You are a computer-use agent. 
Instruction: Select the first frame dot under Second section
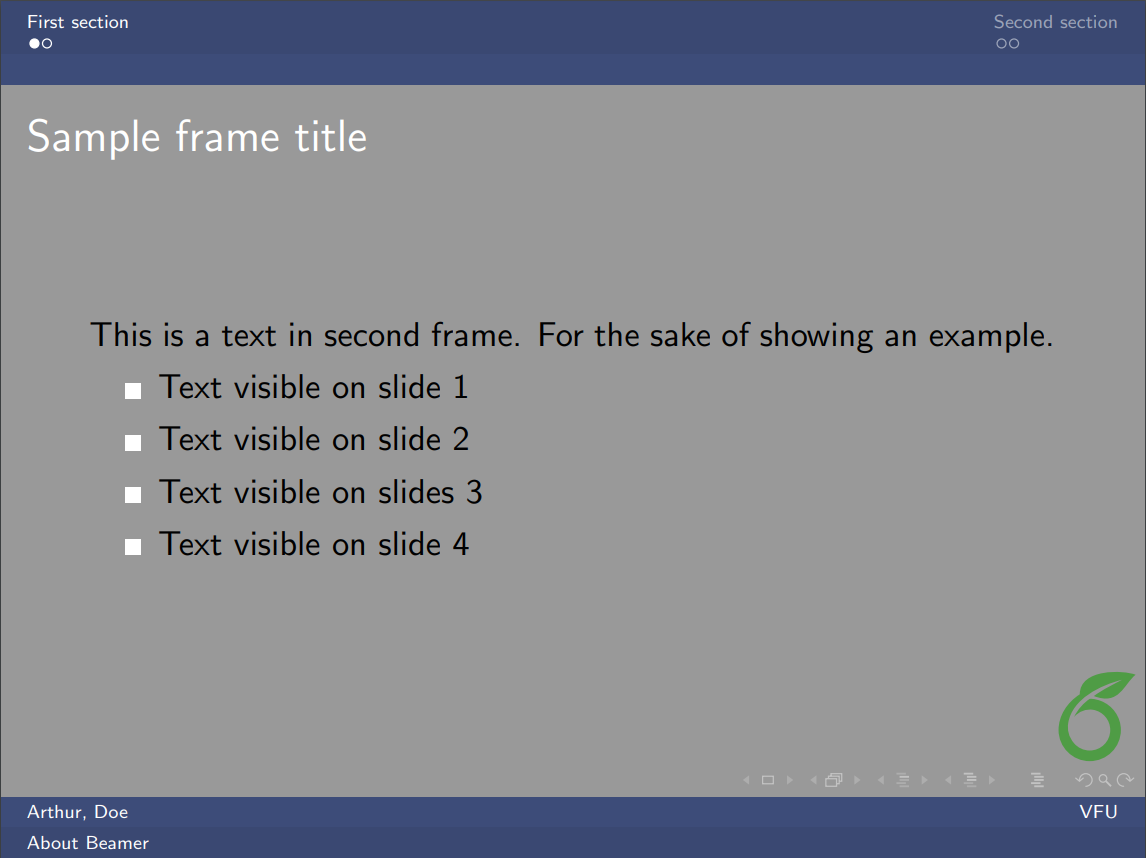(x=1001, y=44)
